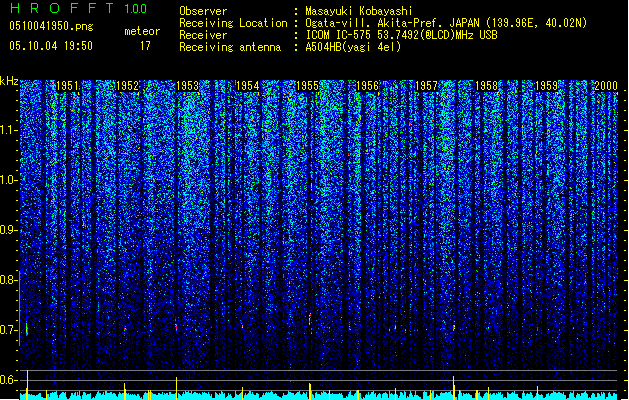Viewport: 629px width, 400px height.
Task: Select the A504HB(yagi 4el) antenna text
Action: [x=353, y=47]
